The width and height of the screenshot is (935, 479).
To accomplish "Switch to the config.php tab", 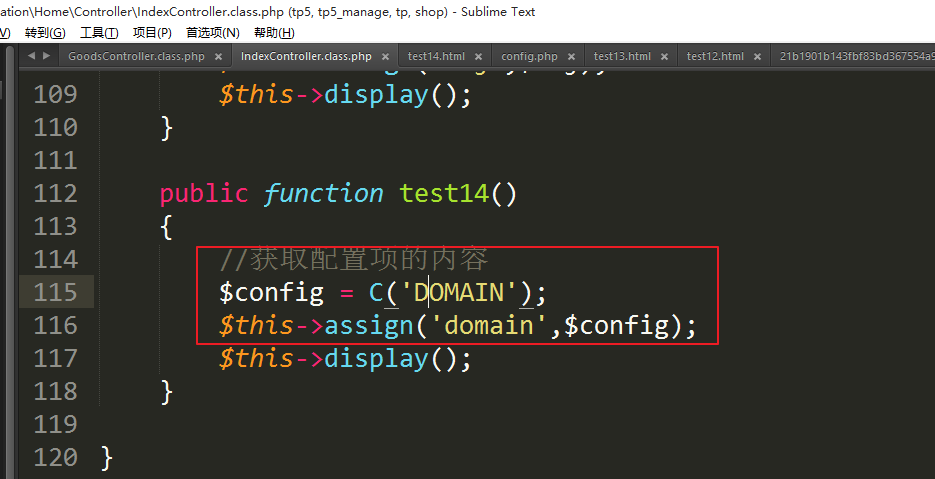I will click(529, 57).
